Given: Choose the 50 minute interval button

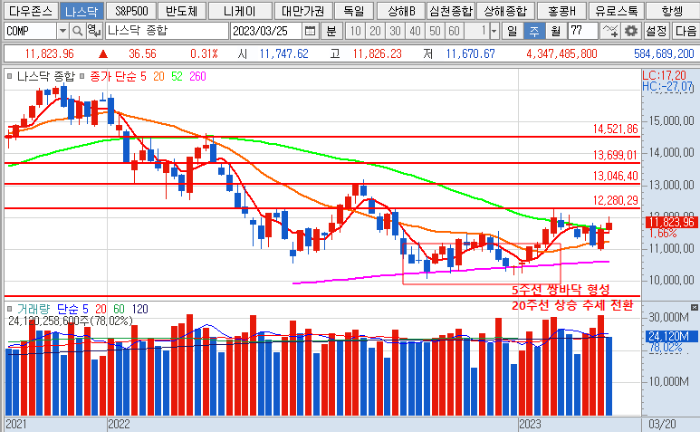Looking at the screenshot, I should tap(434, 31).
